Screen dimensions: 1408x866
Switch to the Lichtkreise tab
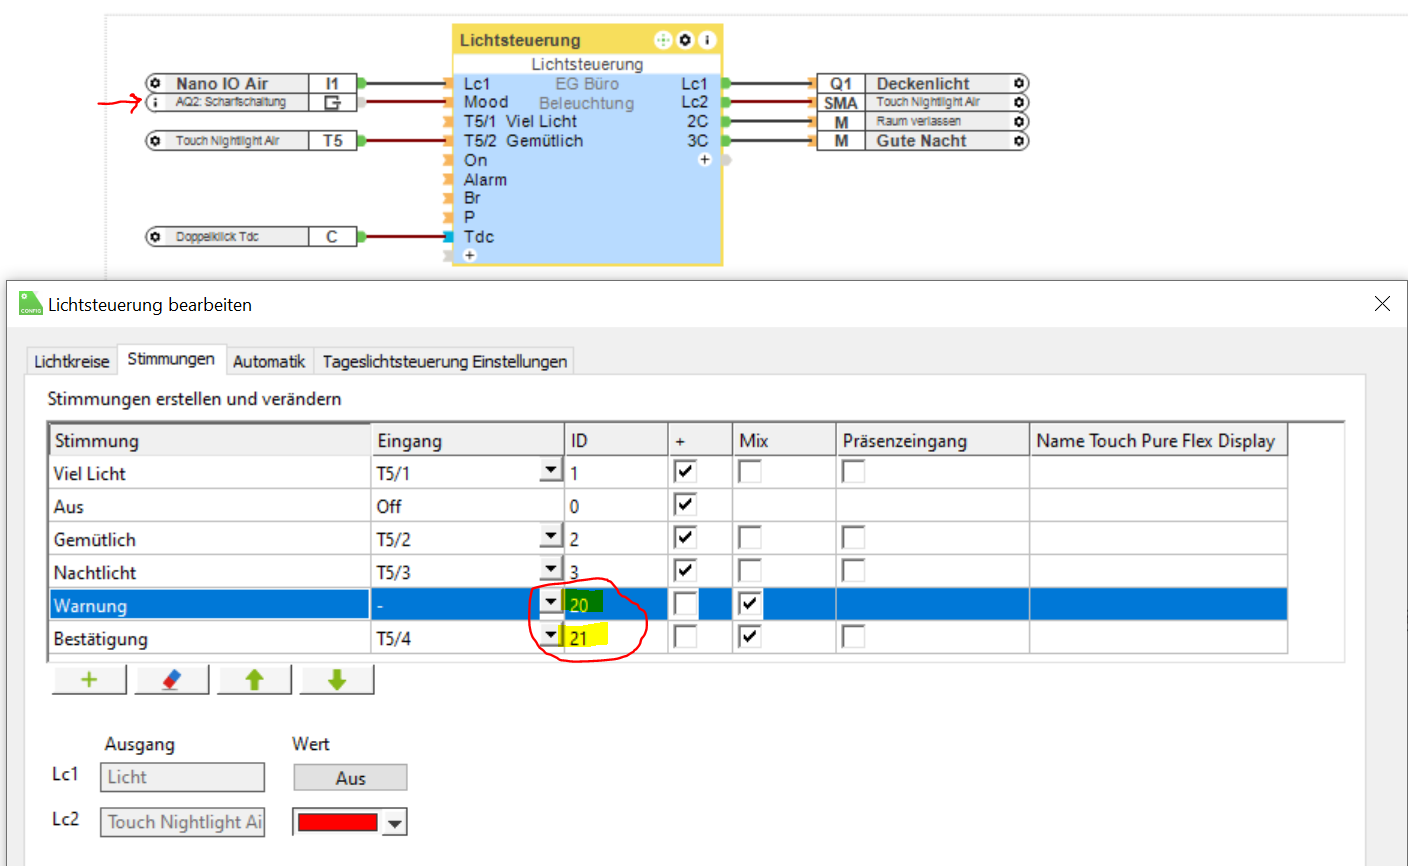point(71,361)
